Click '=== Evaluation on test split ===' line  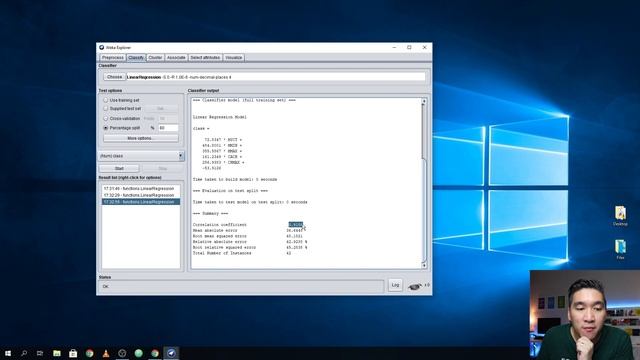(x=230, y=191)
